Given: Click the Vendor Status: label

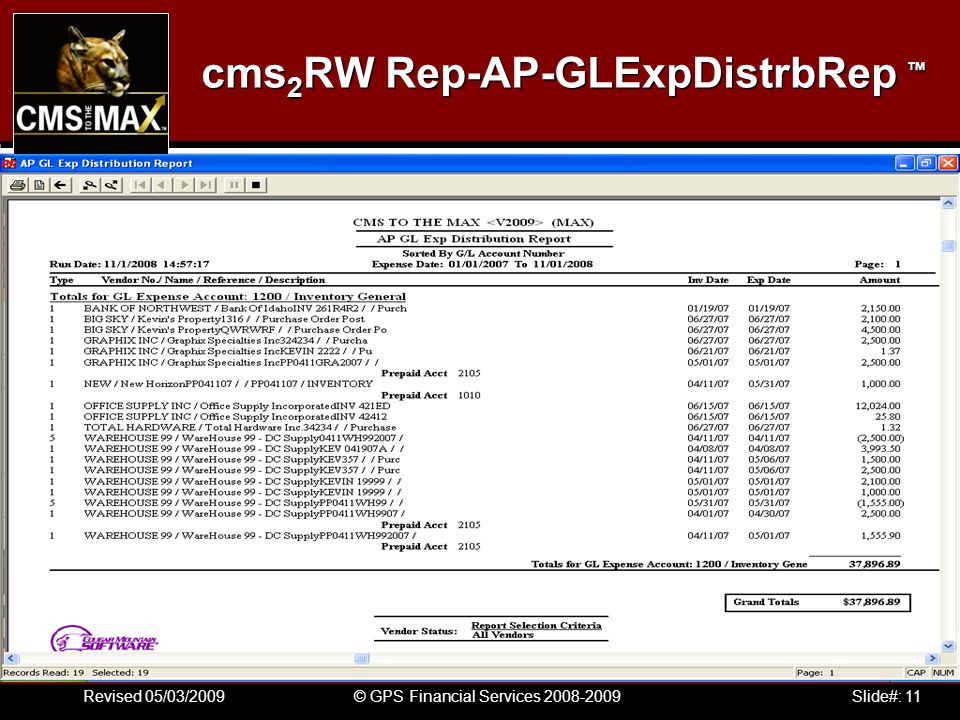Looking at the screenshot, I should pyautogui.click(x=419, y=631).
